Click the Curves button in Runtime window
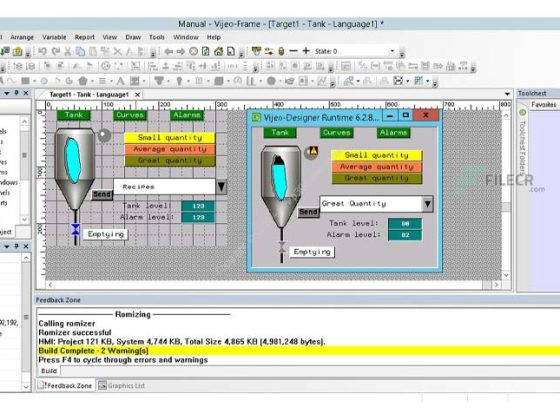 pyautogui.click(x=336, y=132)
